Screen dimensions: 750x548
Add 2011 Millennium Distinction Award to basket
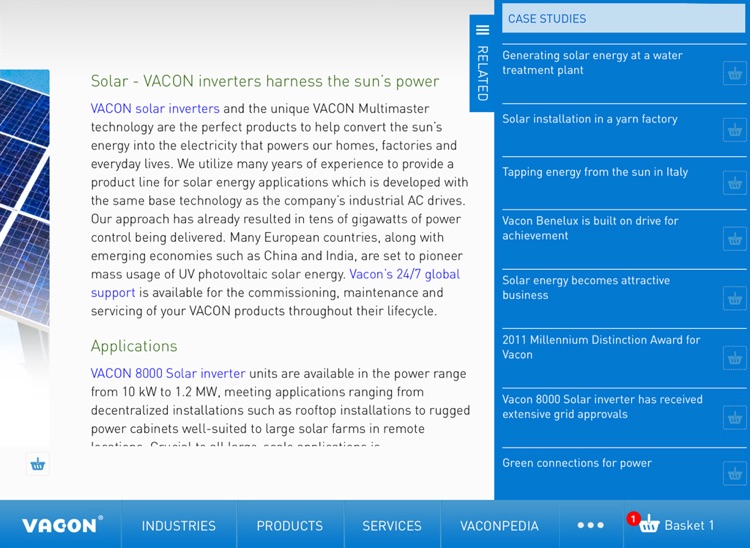tap(735, 358)
